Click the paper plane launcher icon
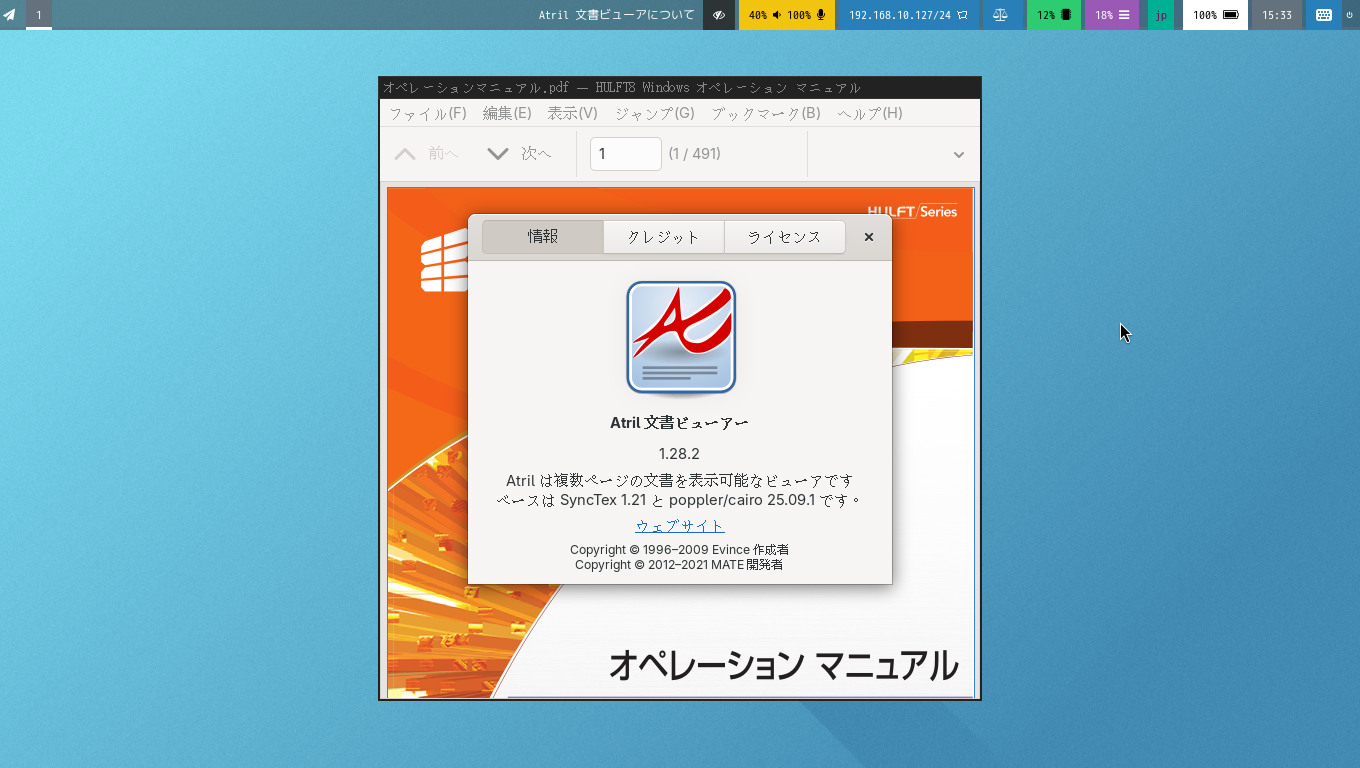Image resolution: width=1360 pixels, height=768 pixels. (x=10, y=15)
